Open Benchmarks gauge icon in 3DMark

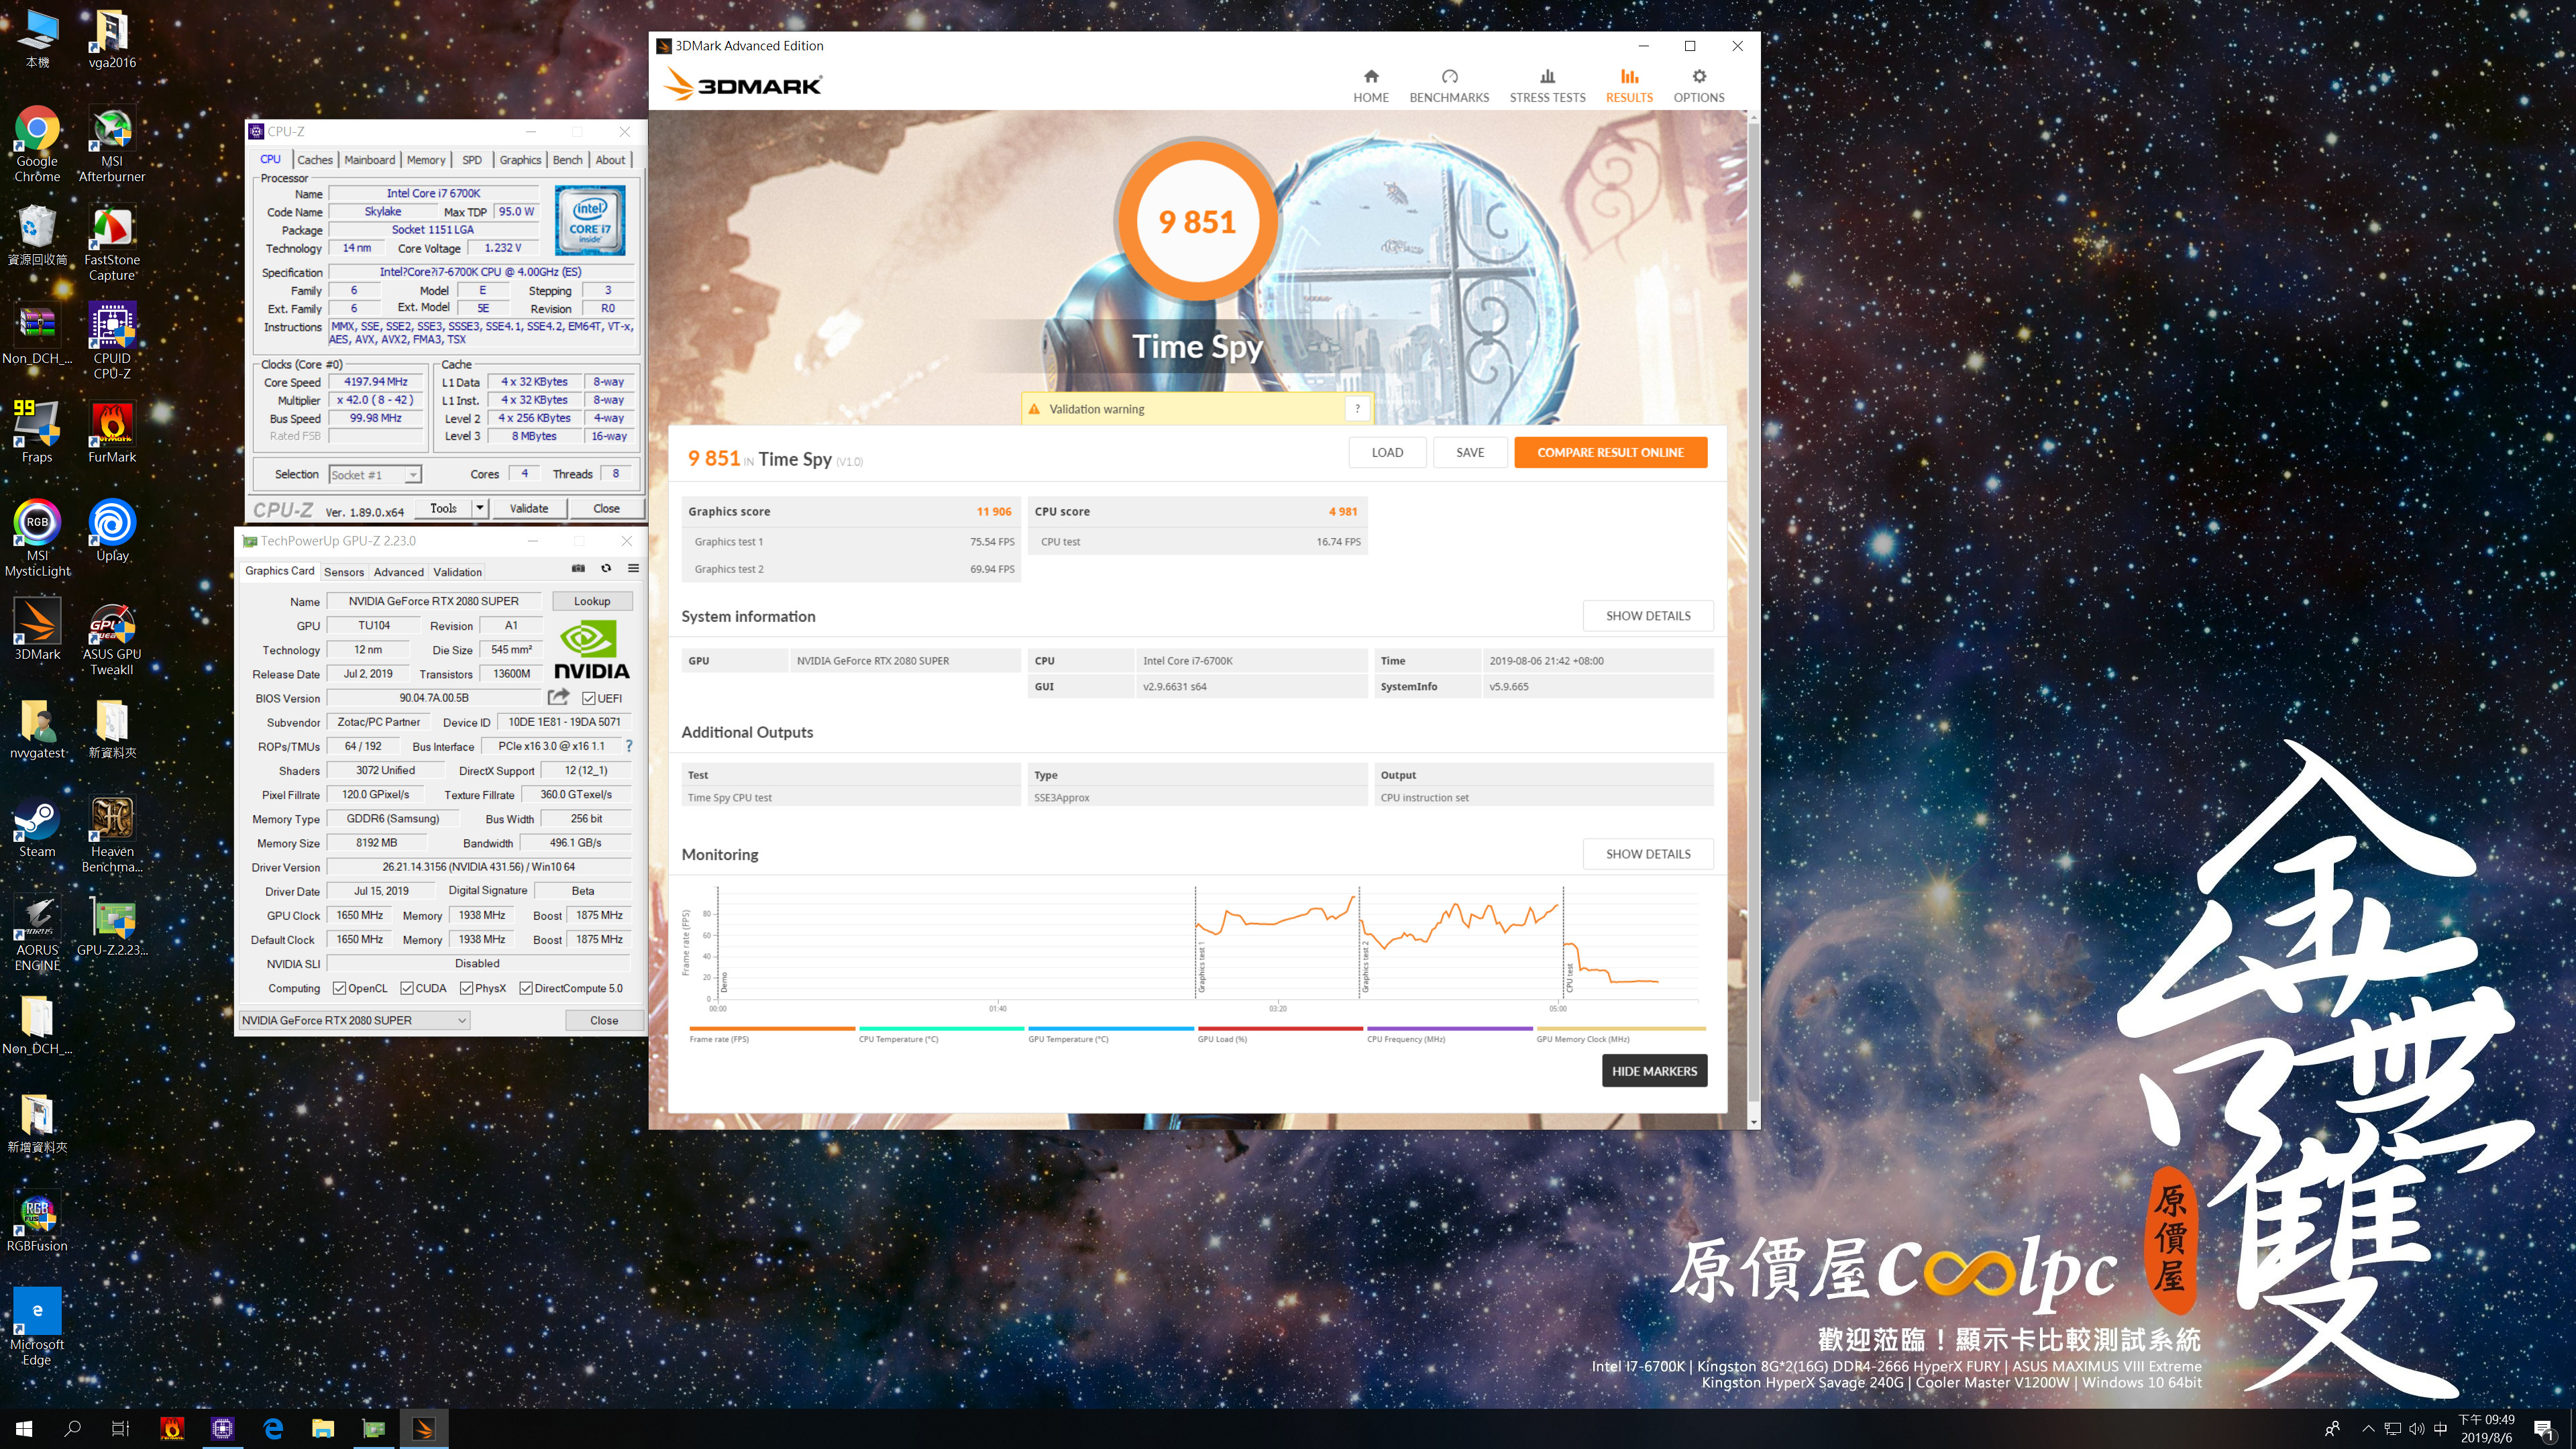(1449, 77)
